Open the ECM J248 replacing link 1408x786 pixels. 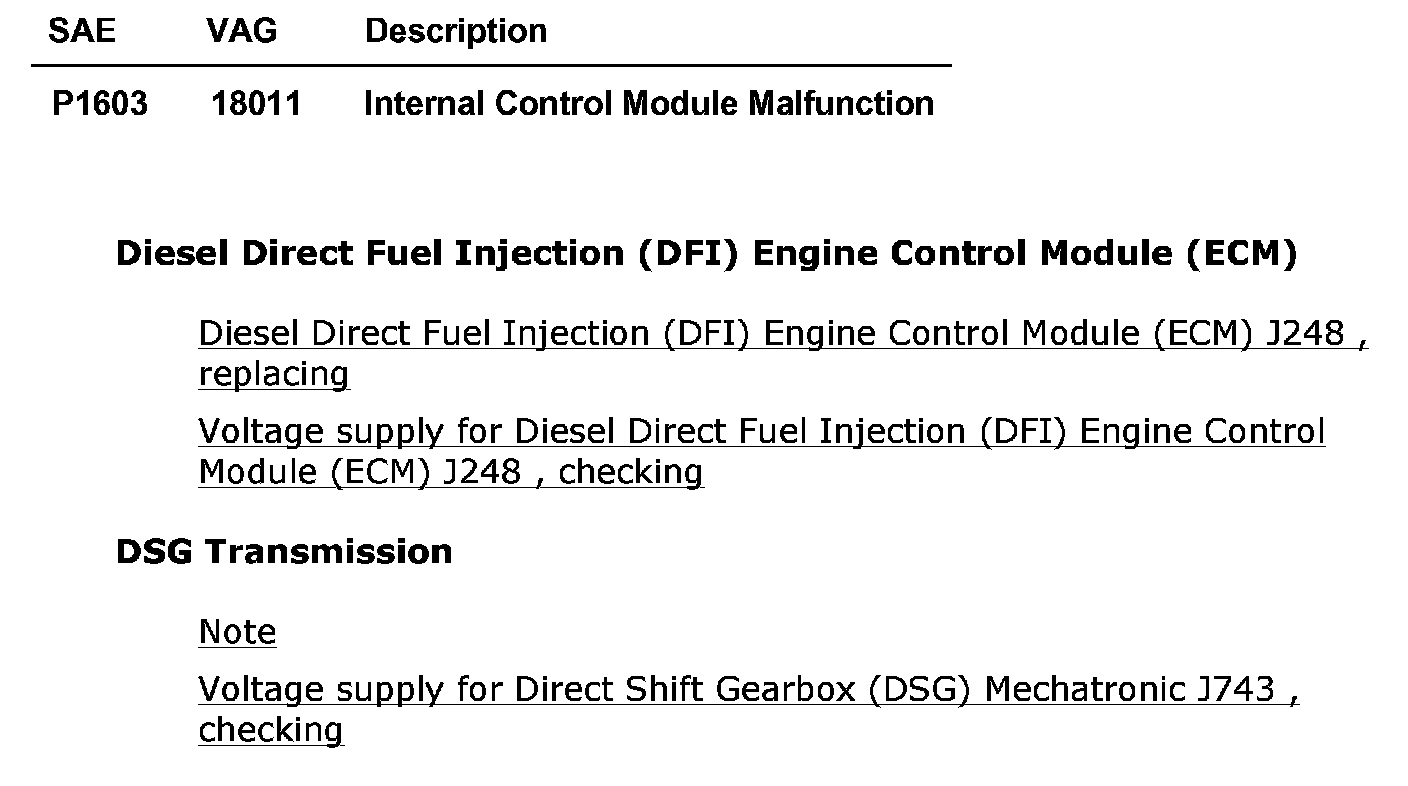(783, 353)
